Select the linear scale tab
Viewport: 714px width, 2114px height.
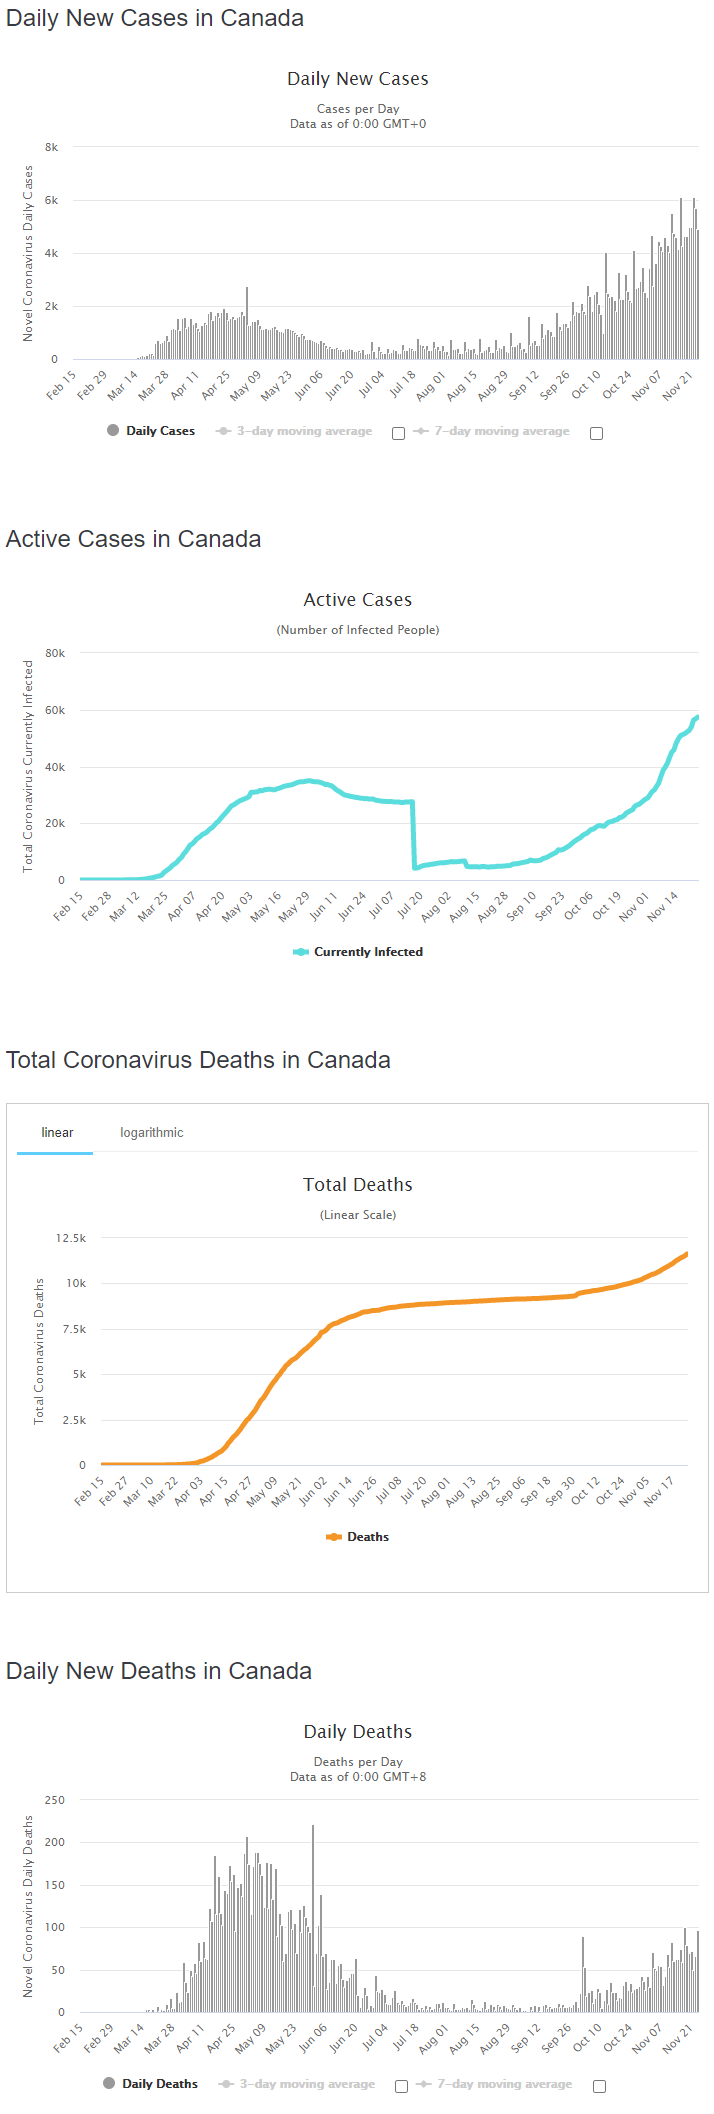(x=57, y=1133)
